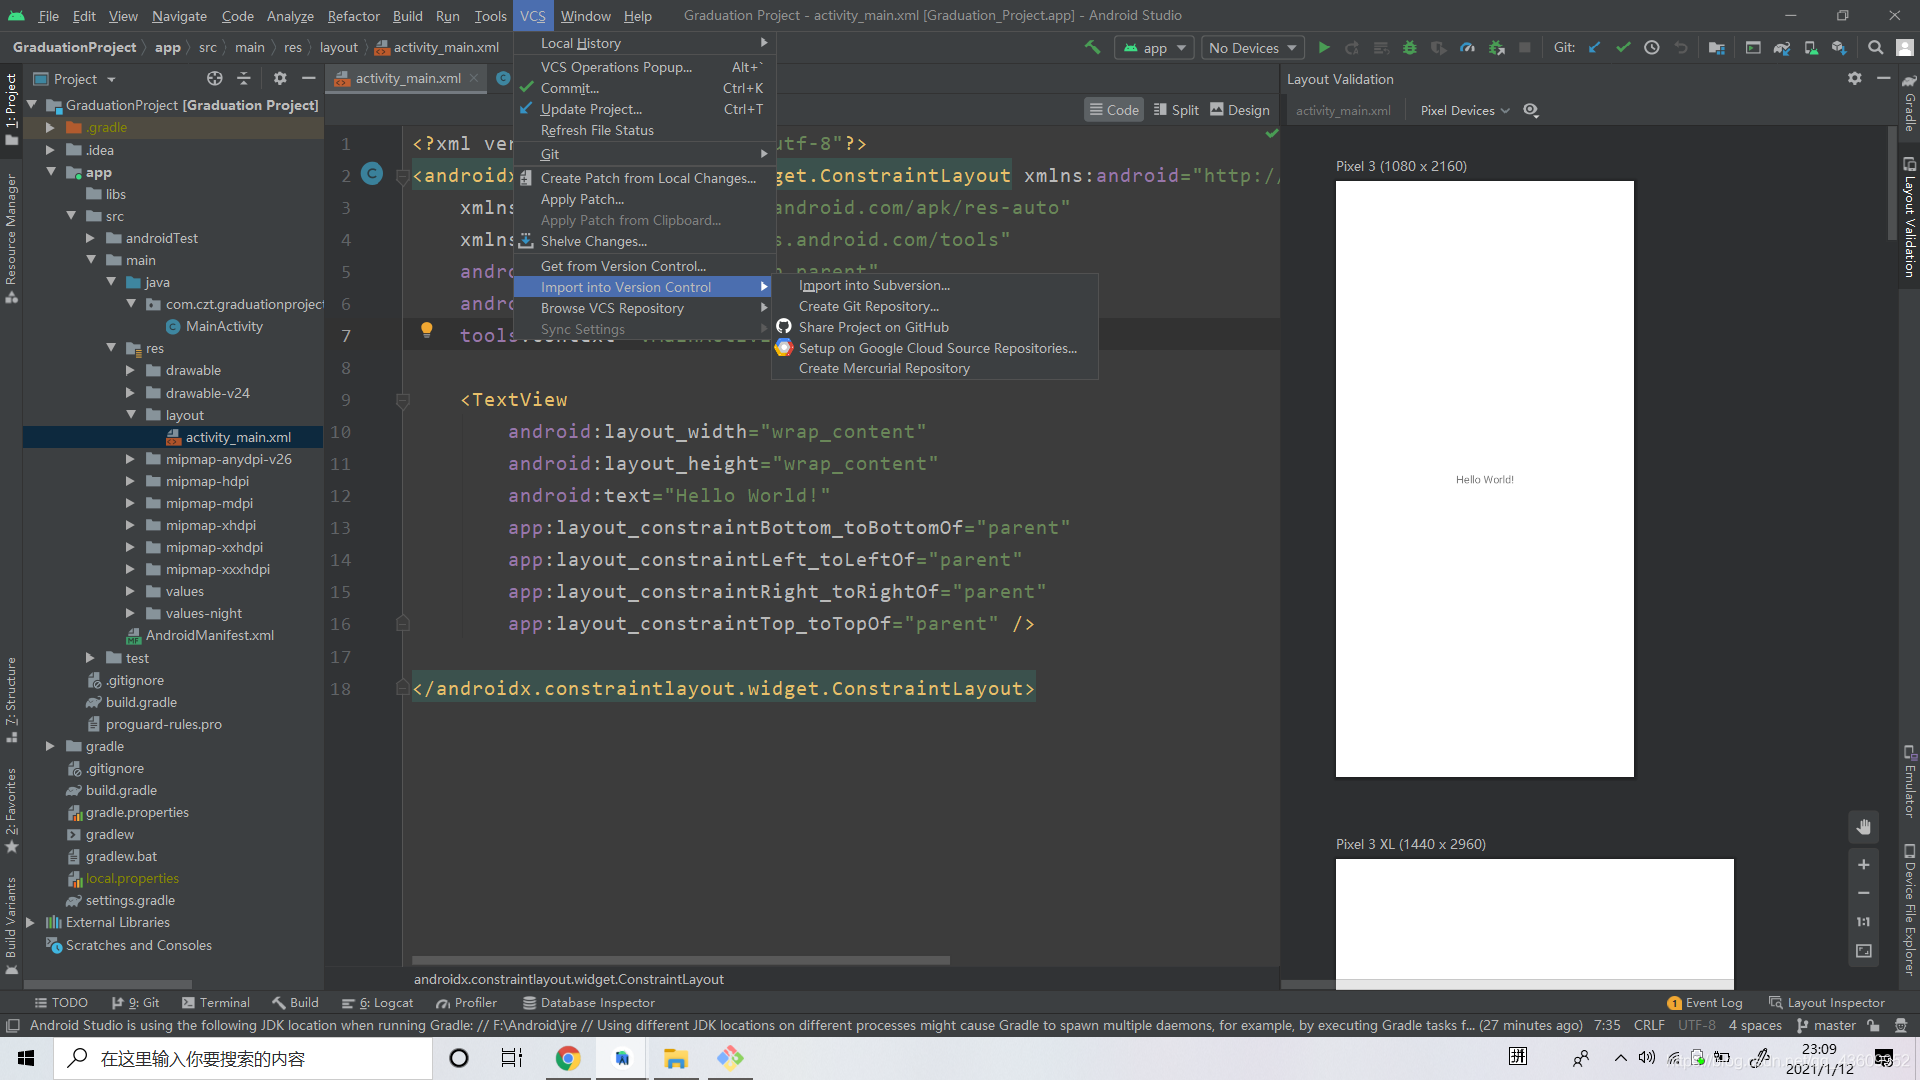Choose Share Project on GitHub
This screenshot has height=1080, width=1920.
point(873,327)
